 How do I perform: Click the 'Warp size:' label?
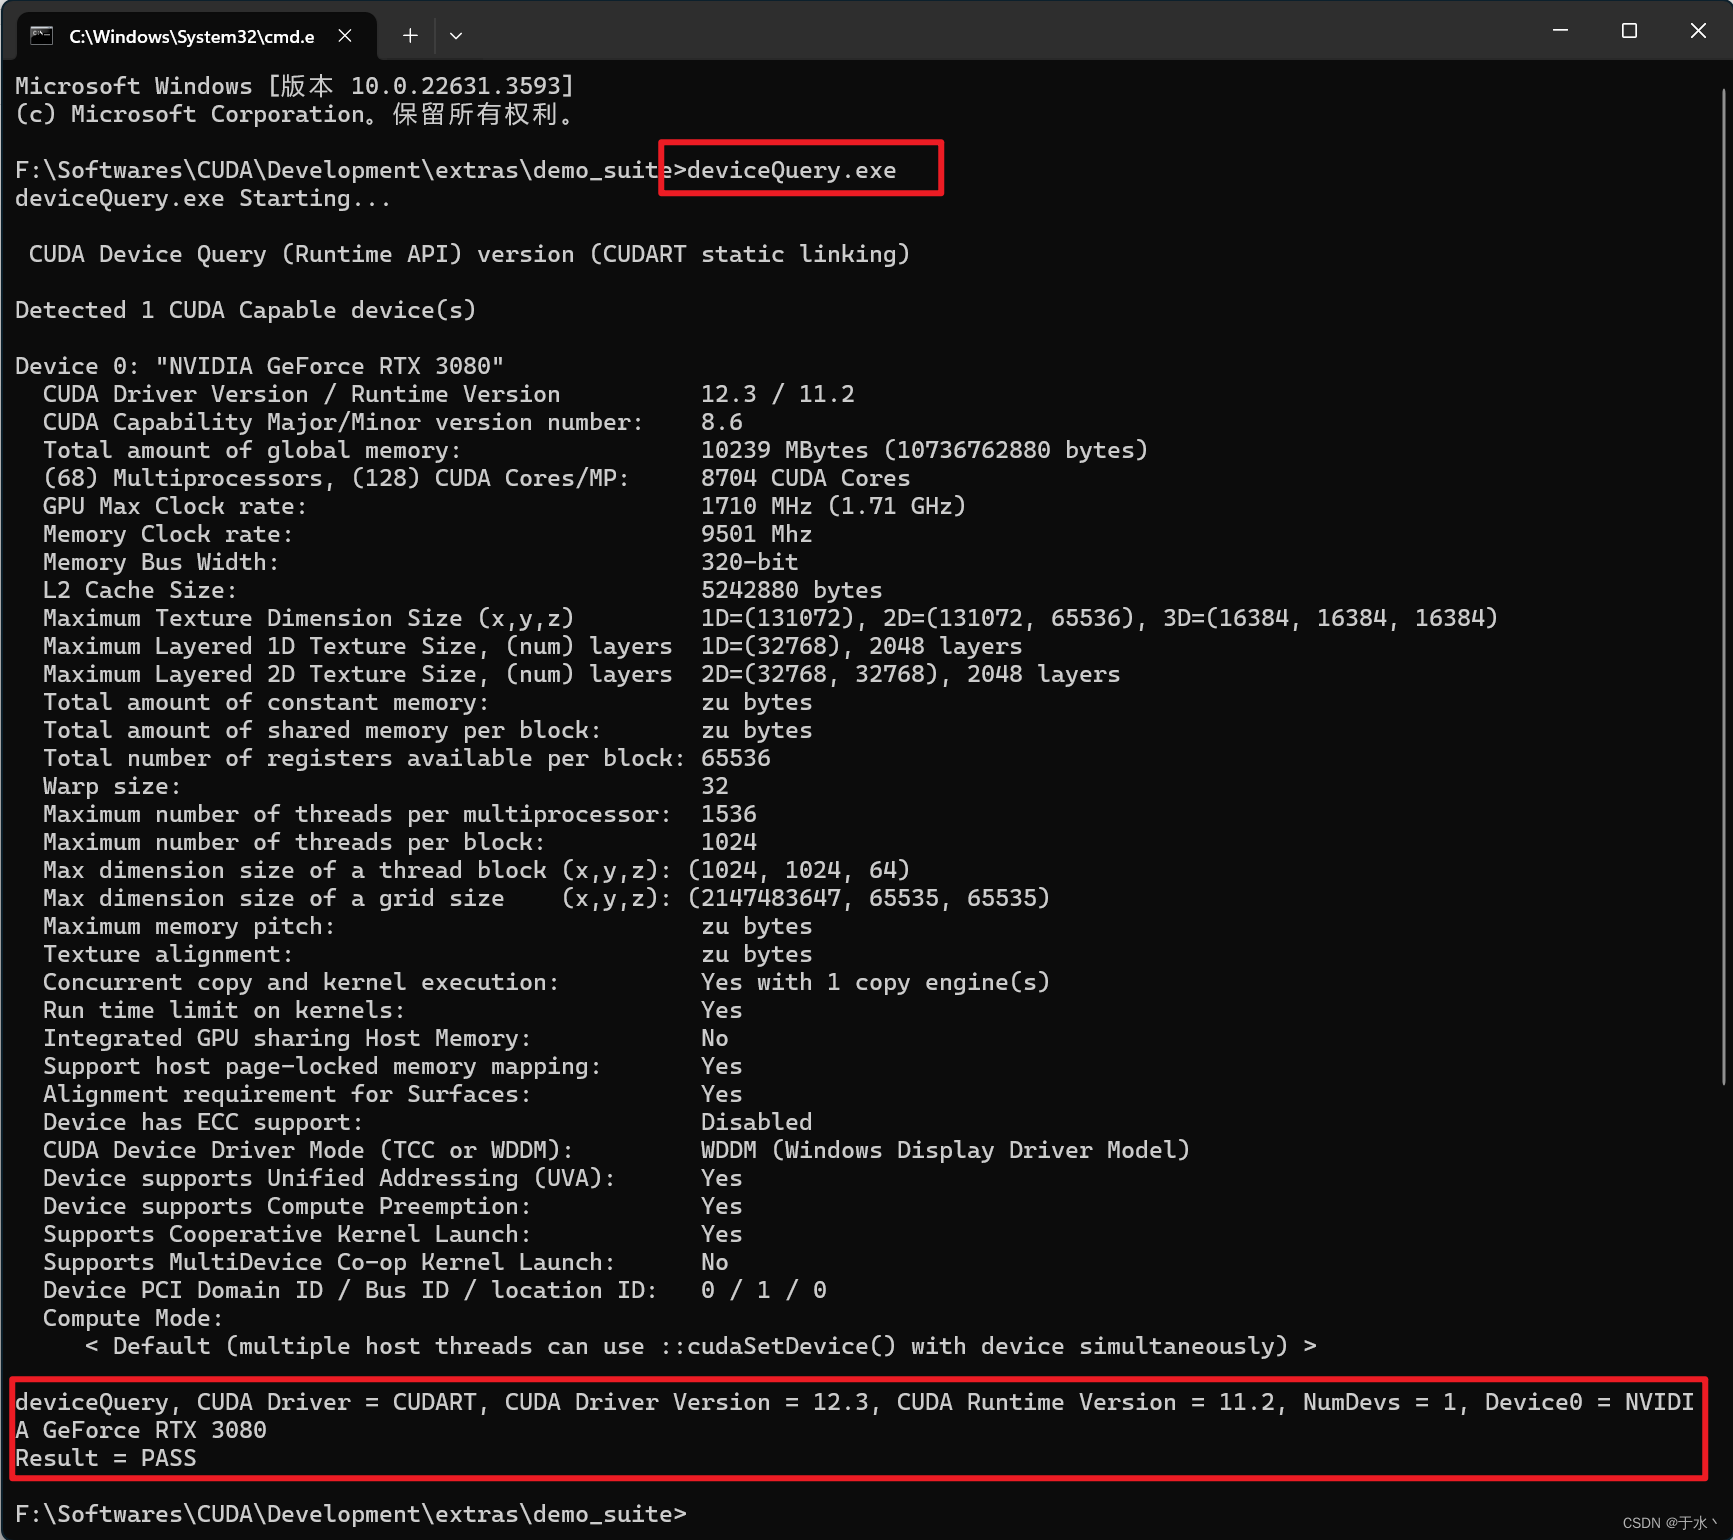tap(112, 786)
